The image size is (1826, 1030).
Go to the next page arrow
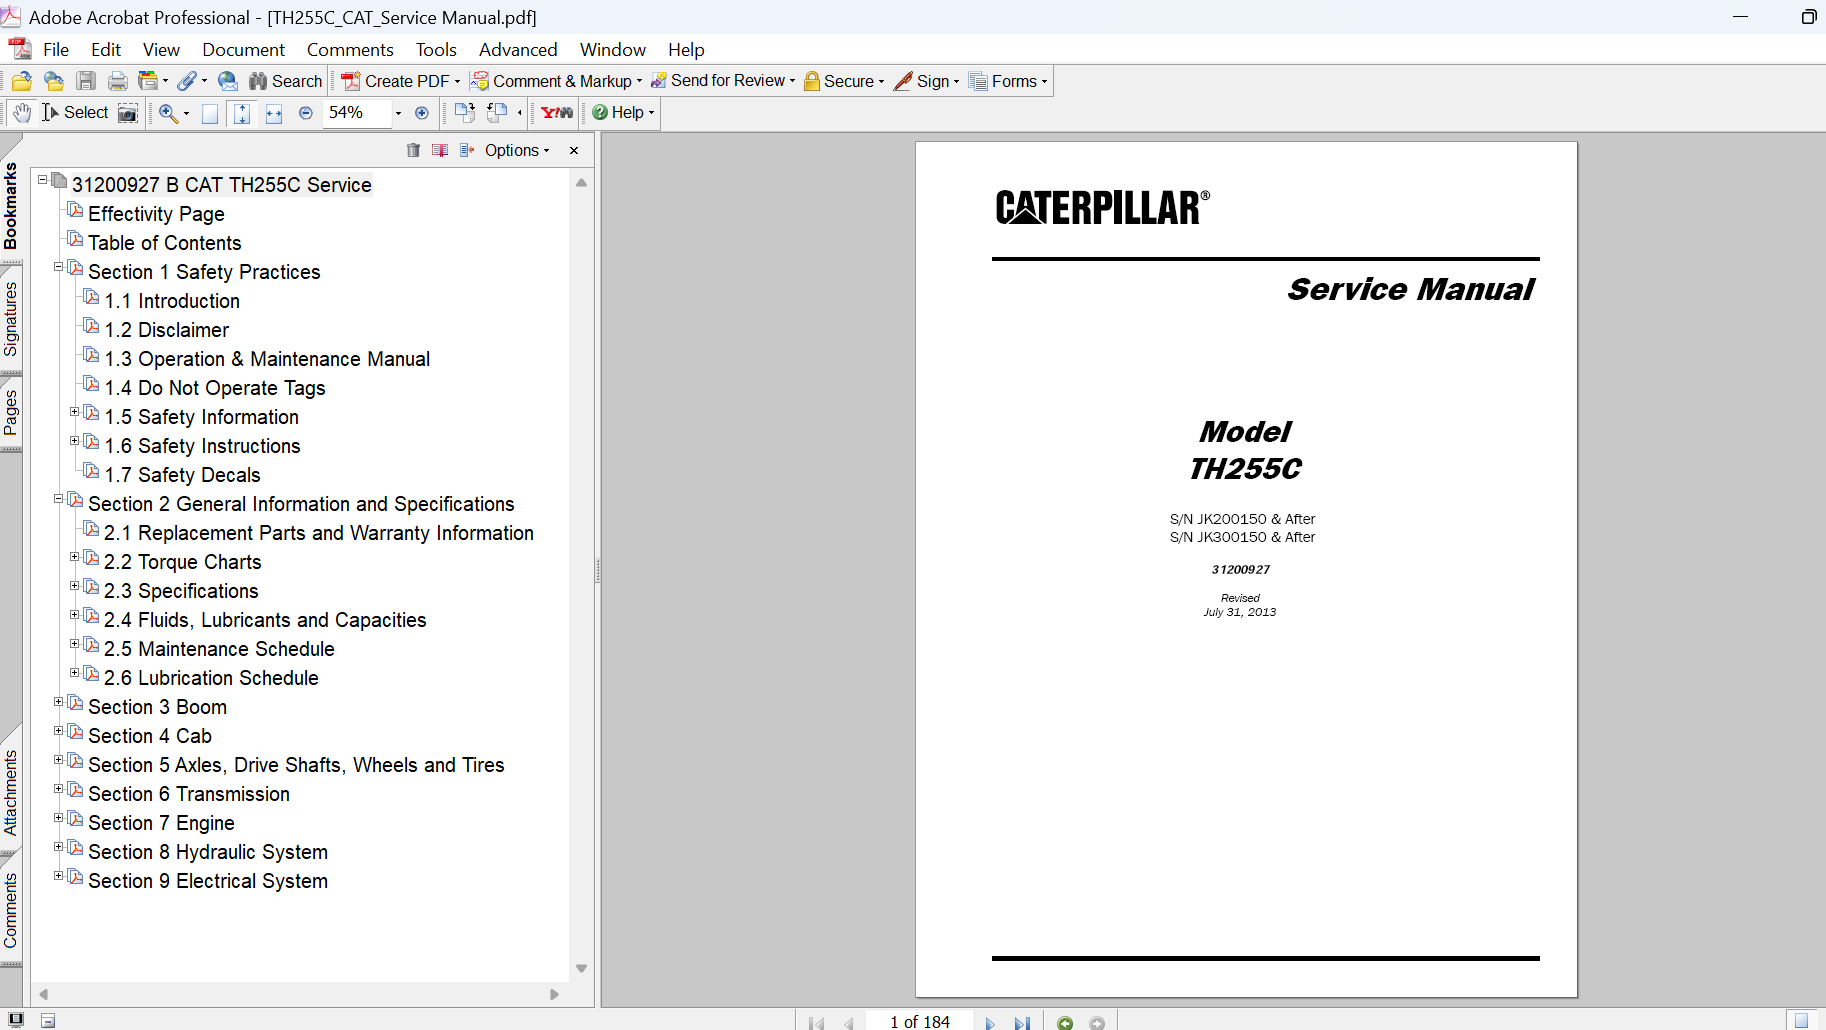click(990, 1022)
